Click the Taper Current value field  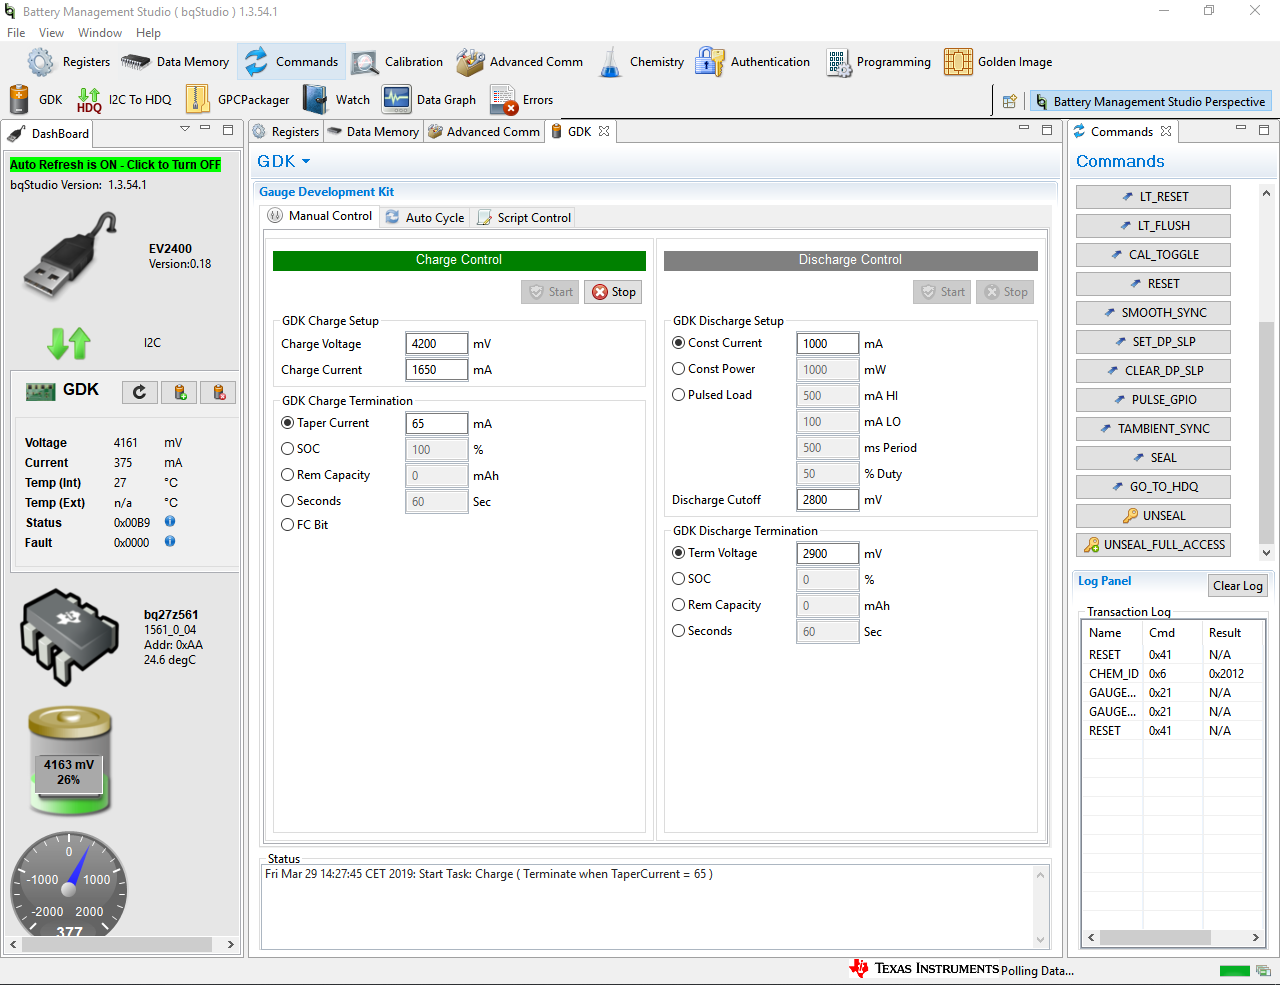437,424
